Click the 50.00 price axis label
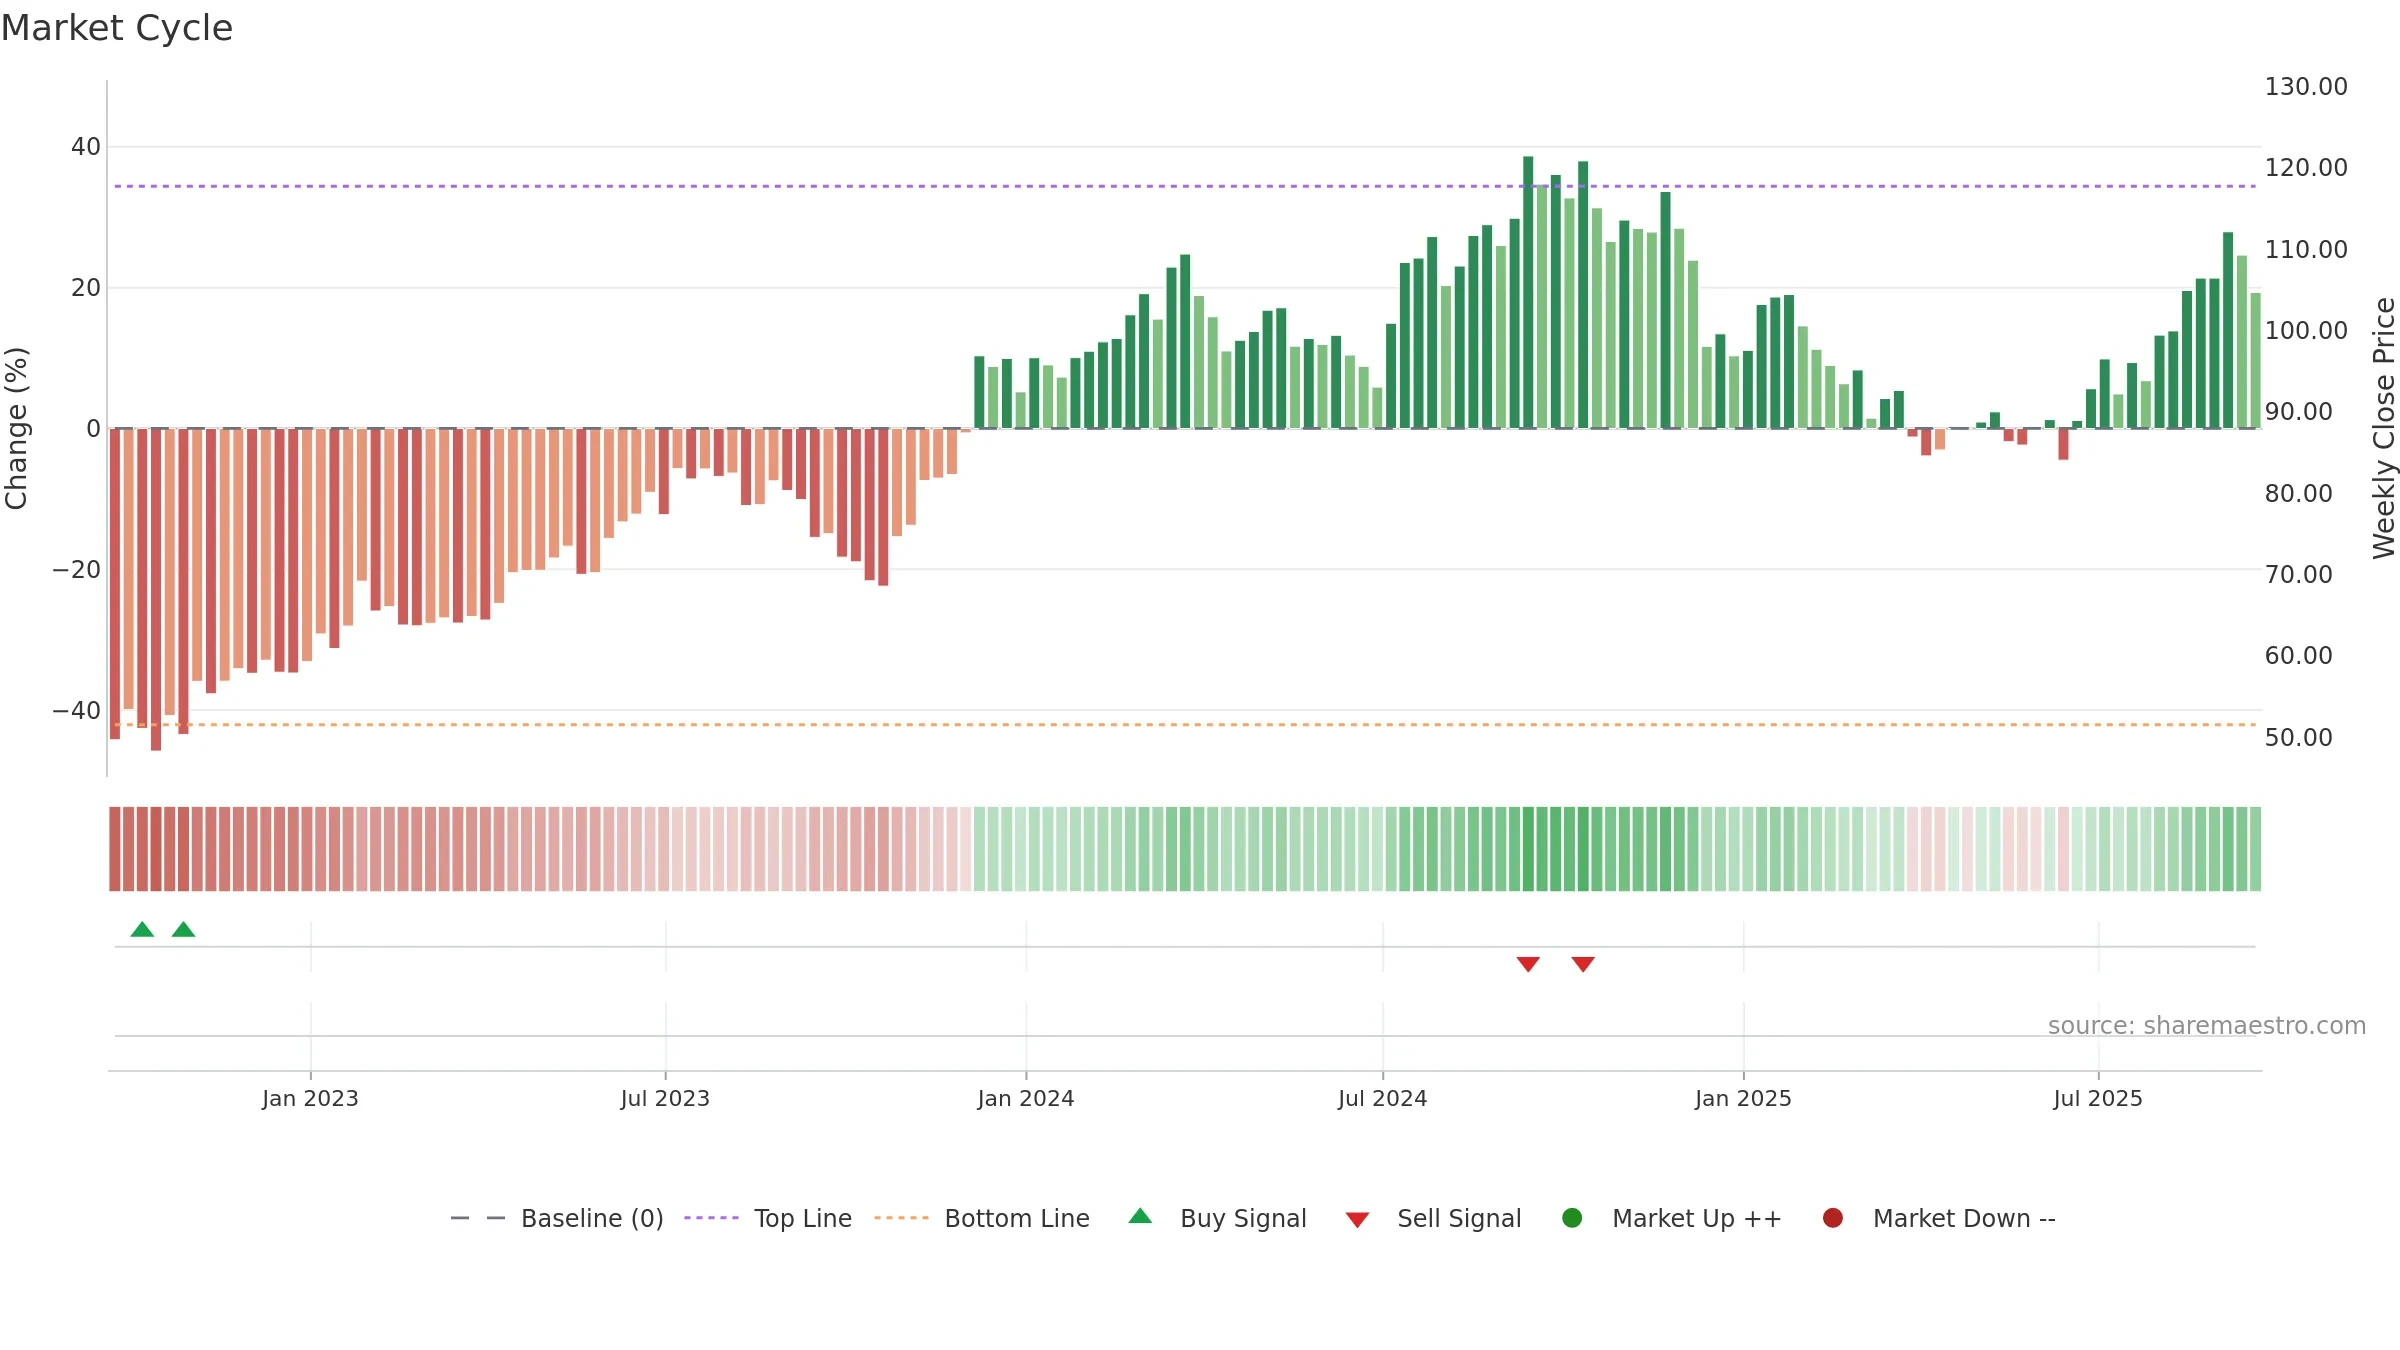The image size is (2400, 1350). 2298,738
